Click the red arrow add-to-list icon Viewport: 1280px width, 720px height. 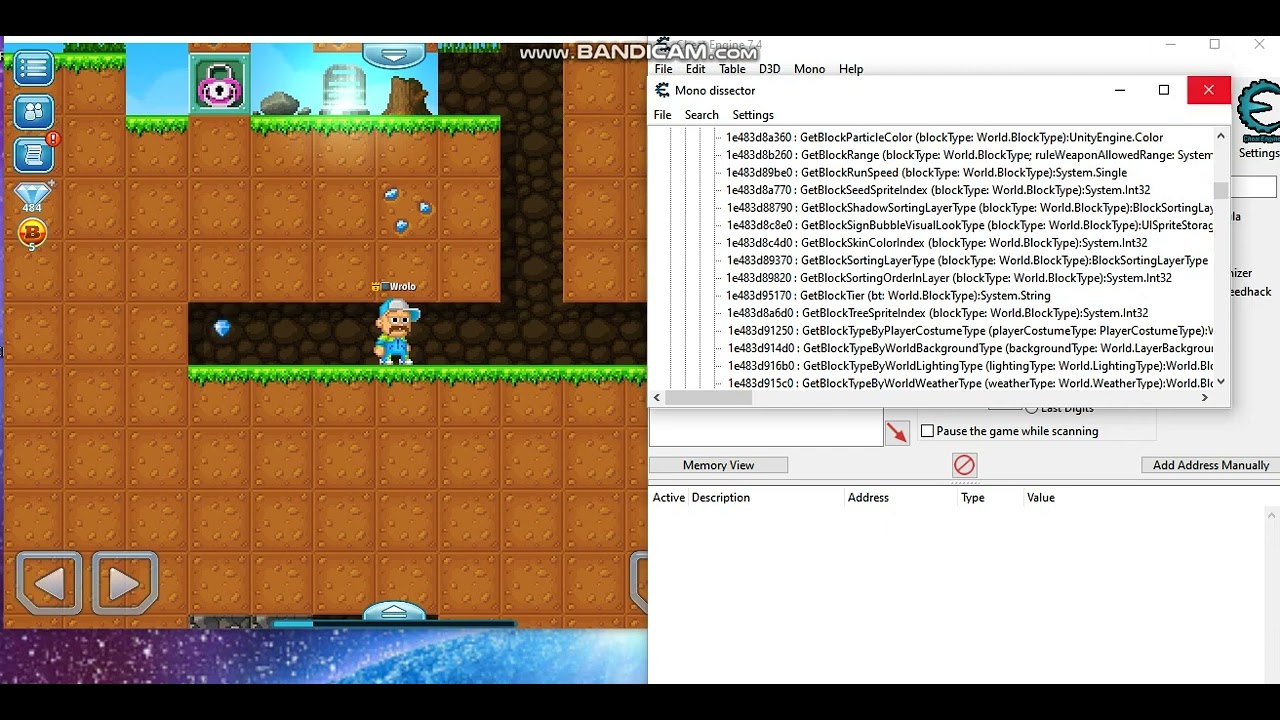coord(896,432)
